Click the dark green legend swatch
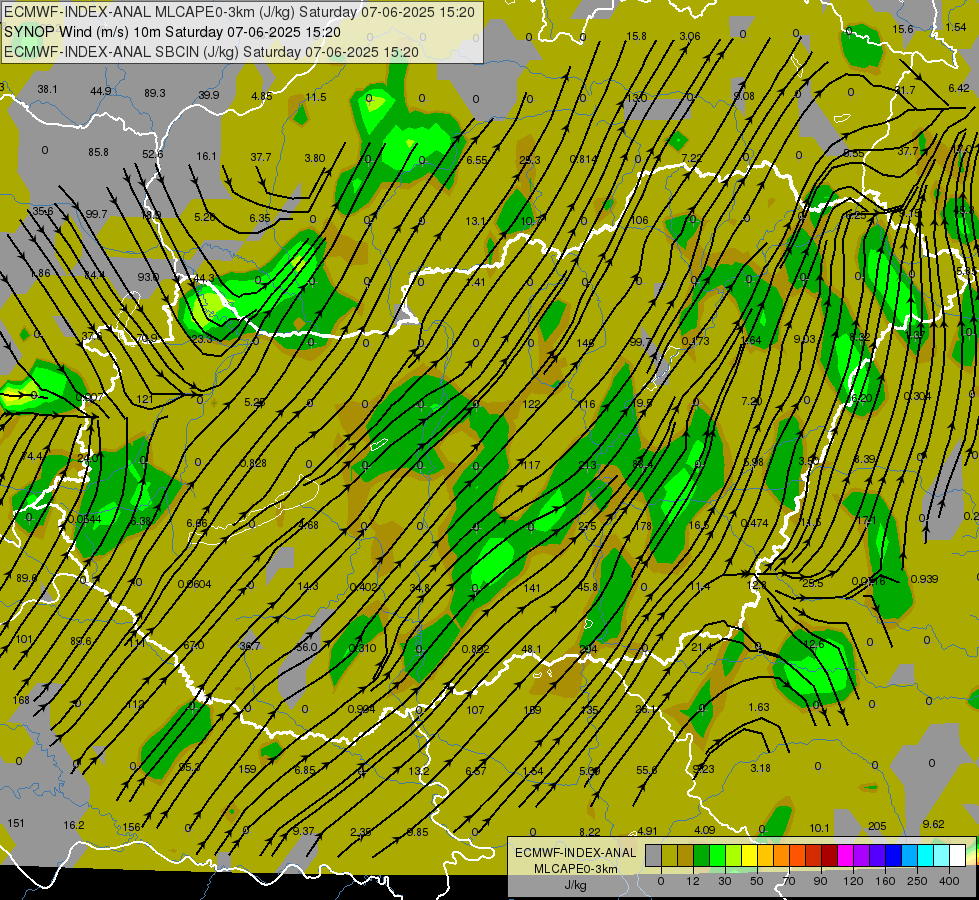The height and width of the screenshot is (900, 979). tap(701, 856)
